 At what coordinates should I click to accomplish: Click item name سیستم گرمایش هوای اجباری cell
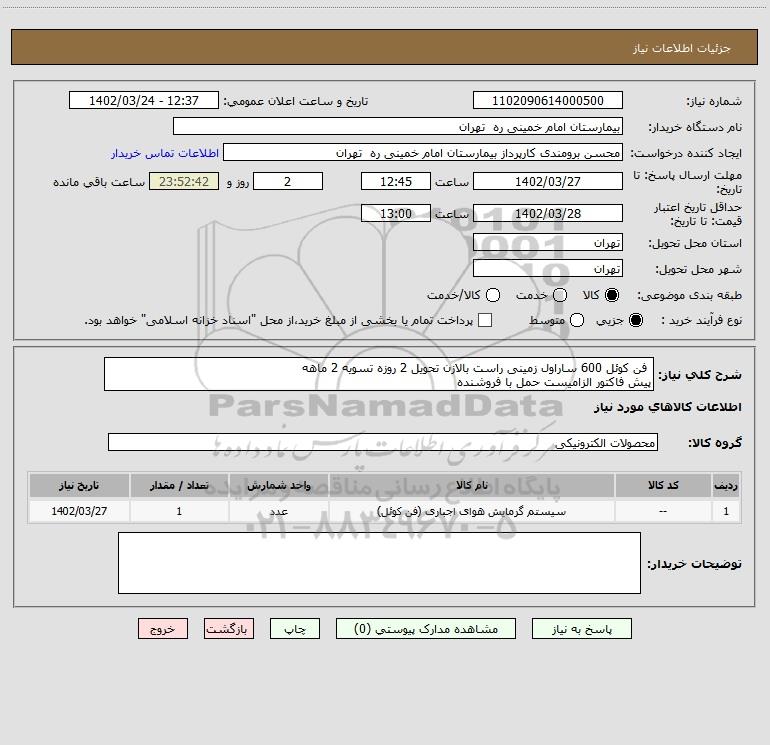(471, 511)
